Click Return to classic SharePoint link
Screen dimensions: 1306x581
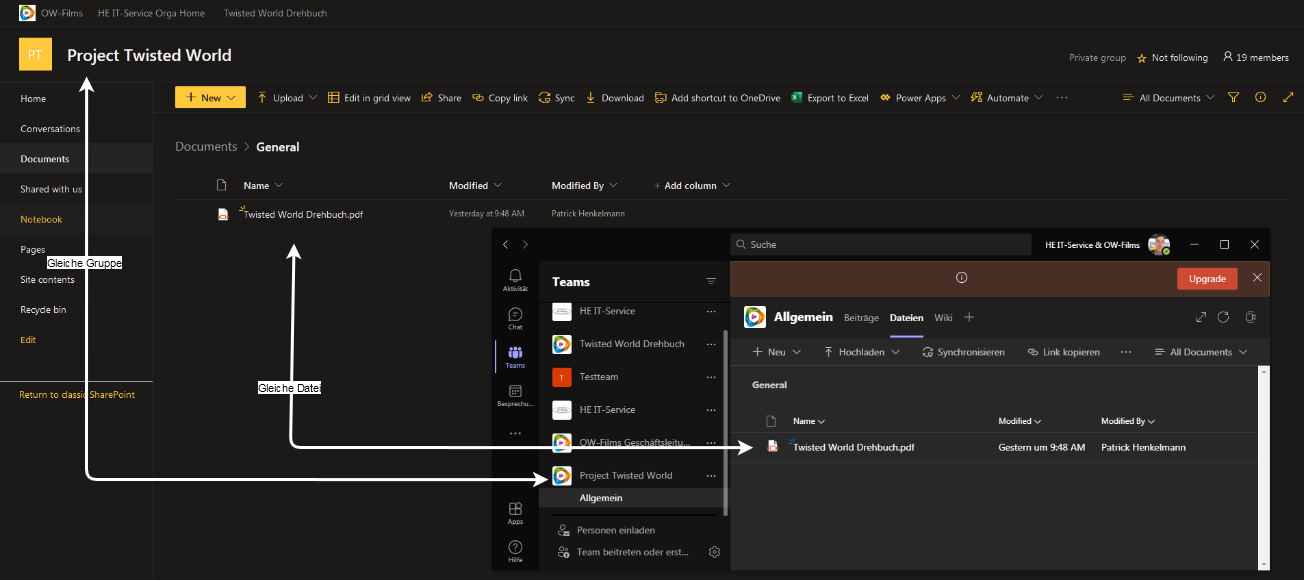[x=77, y=395]
